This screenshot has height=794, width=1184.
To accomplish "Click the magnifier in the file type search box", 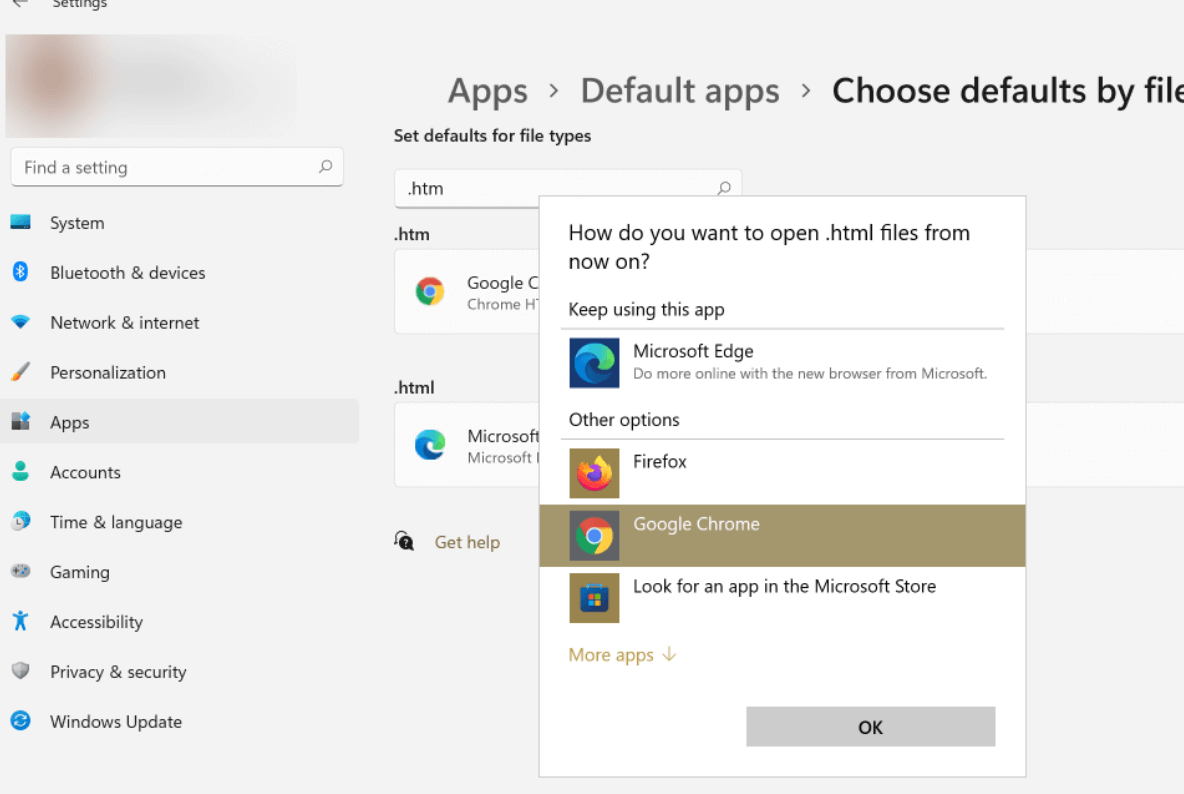I will (724, 188).
